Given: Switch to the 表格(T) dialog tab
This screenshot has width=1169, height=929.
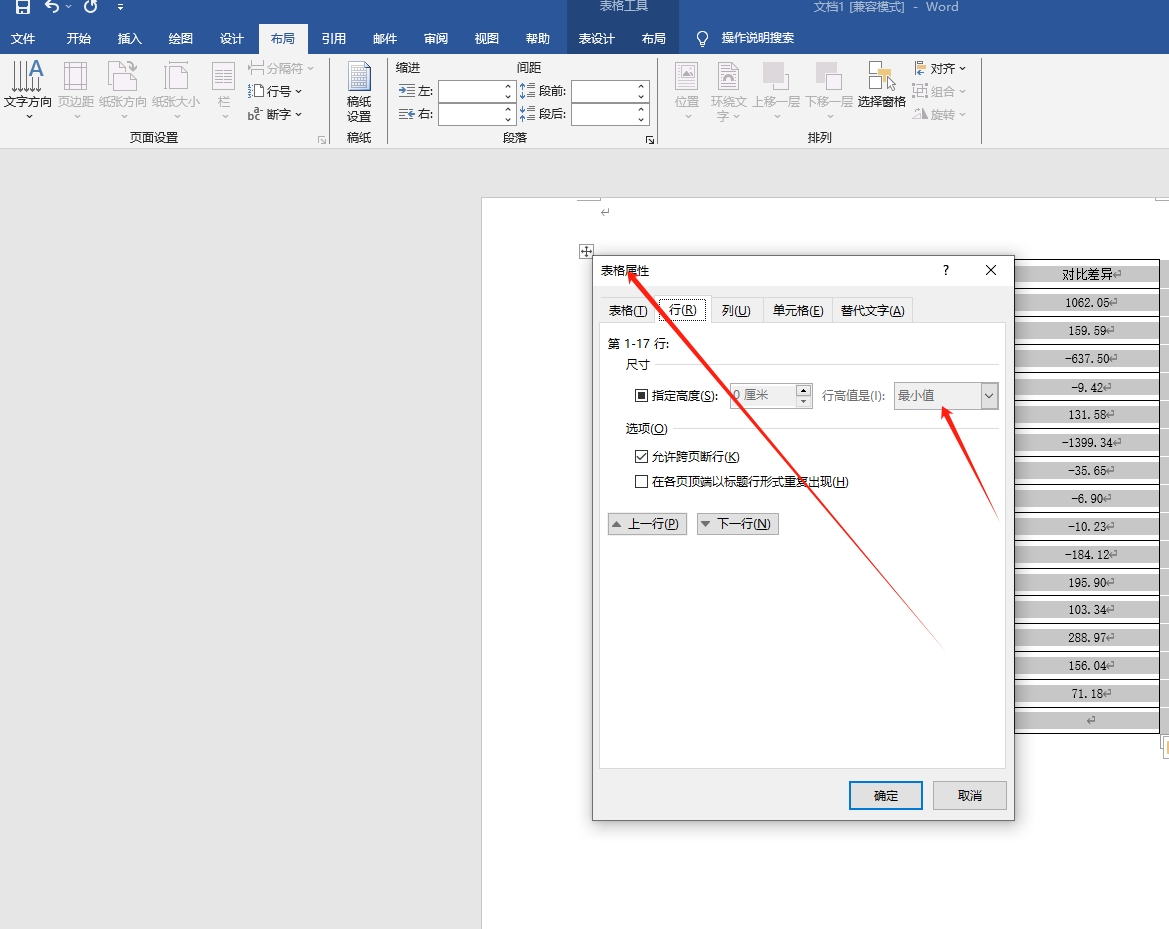Looking at the screenshot, I should [628, 310].
